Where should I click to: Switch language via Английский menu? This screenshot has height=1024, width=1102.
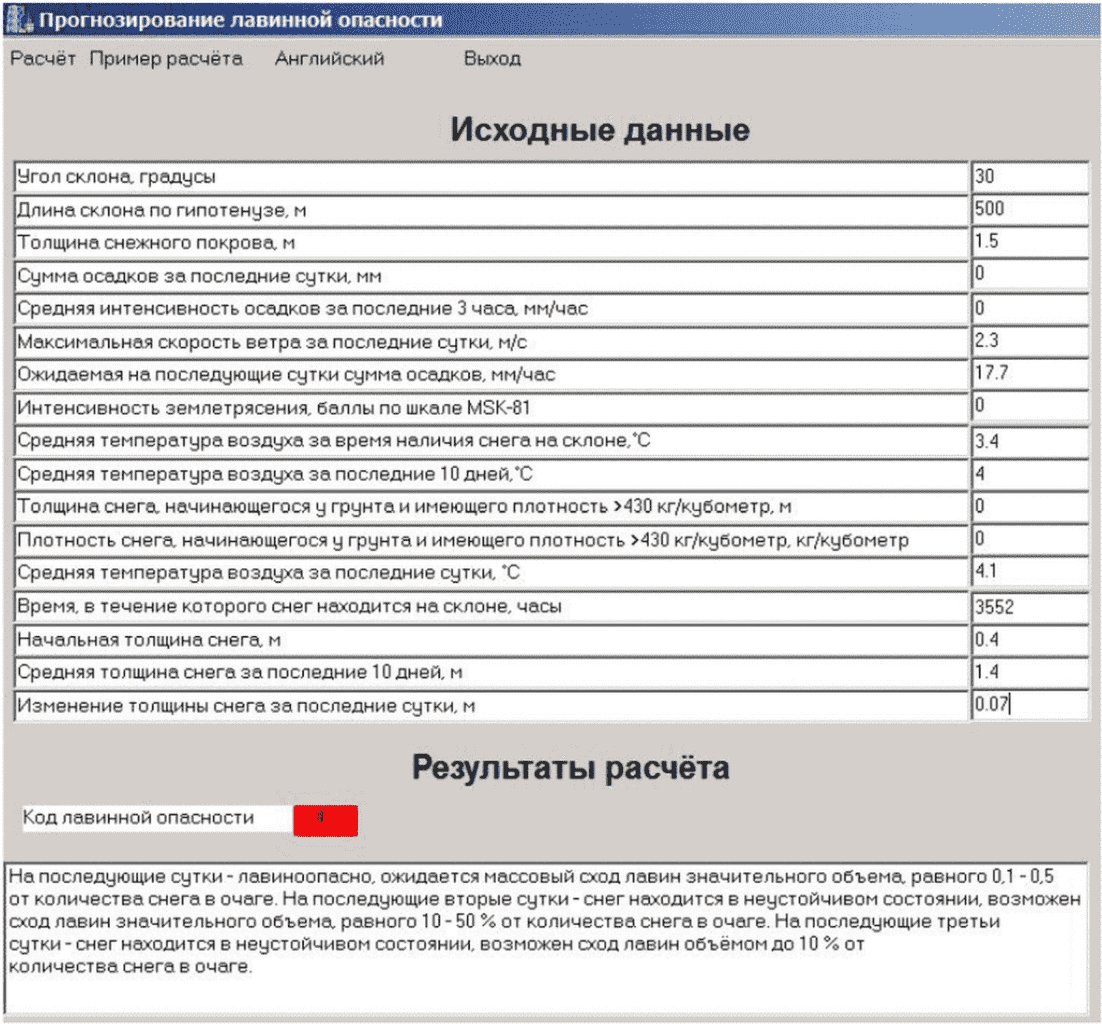point(329,59)
